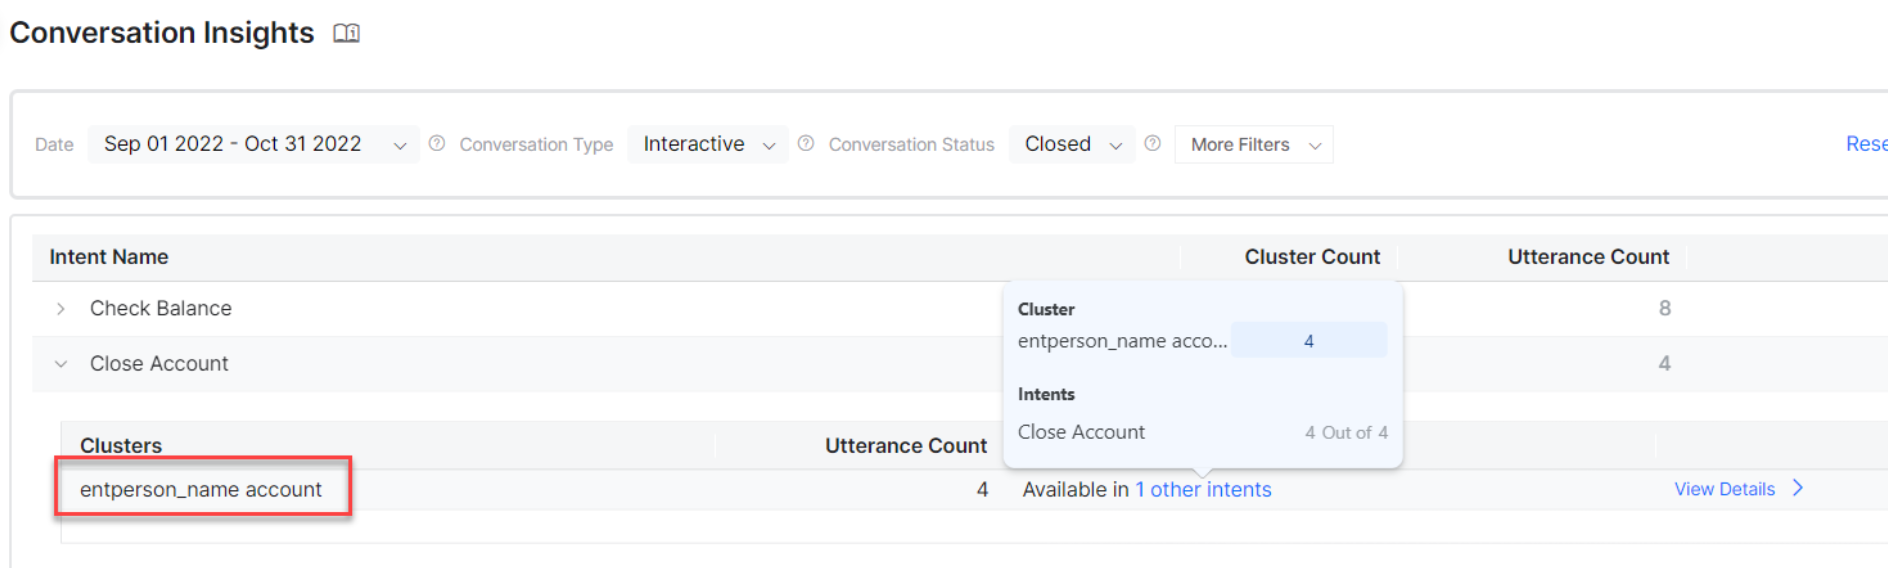This screenshot has width=1888, height=568.
Task: Click the Utterance Count header in main table
Action: (1587, 257)
